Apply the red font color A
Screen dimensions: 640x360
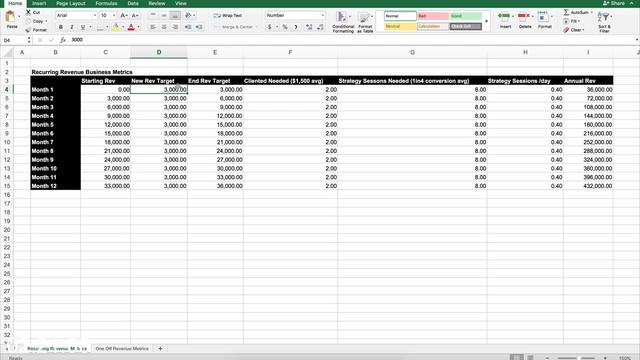click(131, 27)
